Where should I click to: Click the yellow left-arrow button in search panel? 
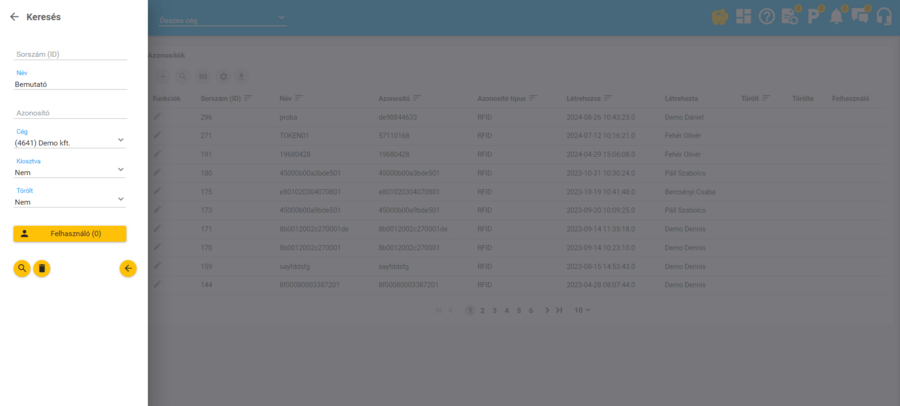click(128, 268)
